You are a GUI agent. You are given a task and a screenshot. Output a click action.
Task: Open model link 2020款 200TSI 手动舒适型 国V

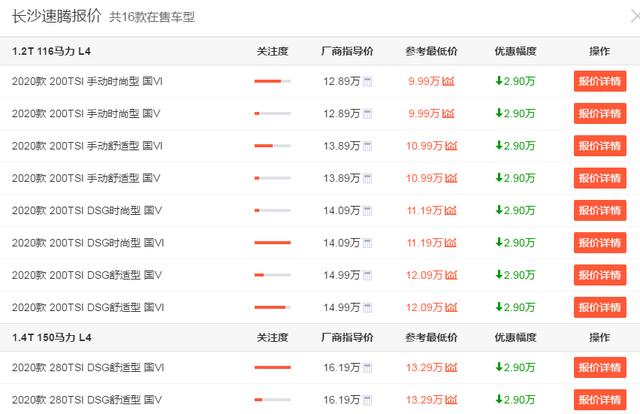[x=86, y=178]
